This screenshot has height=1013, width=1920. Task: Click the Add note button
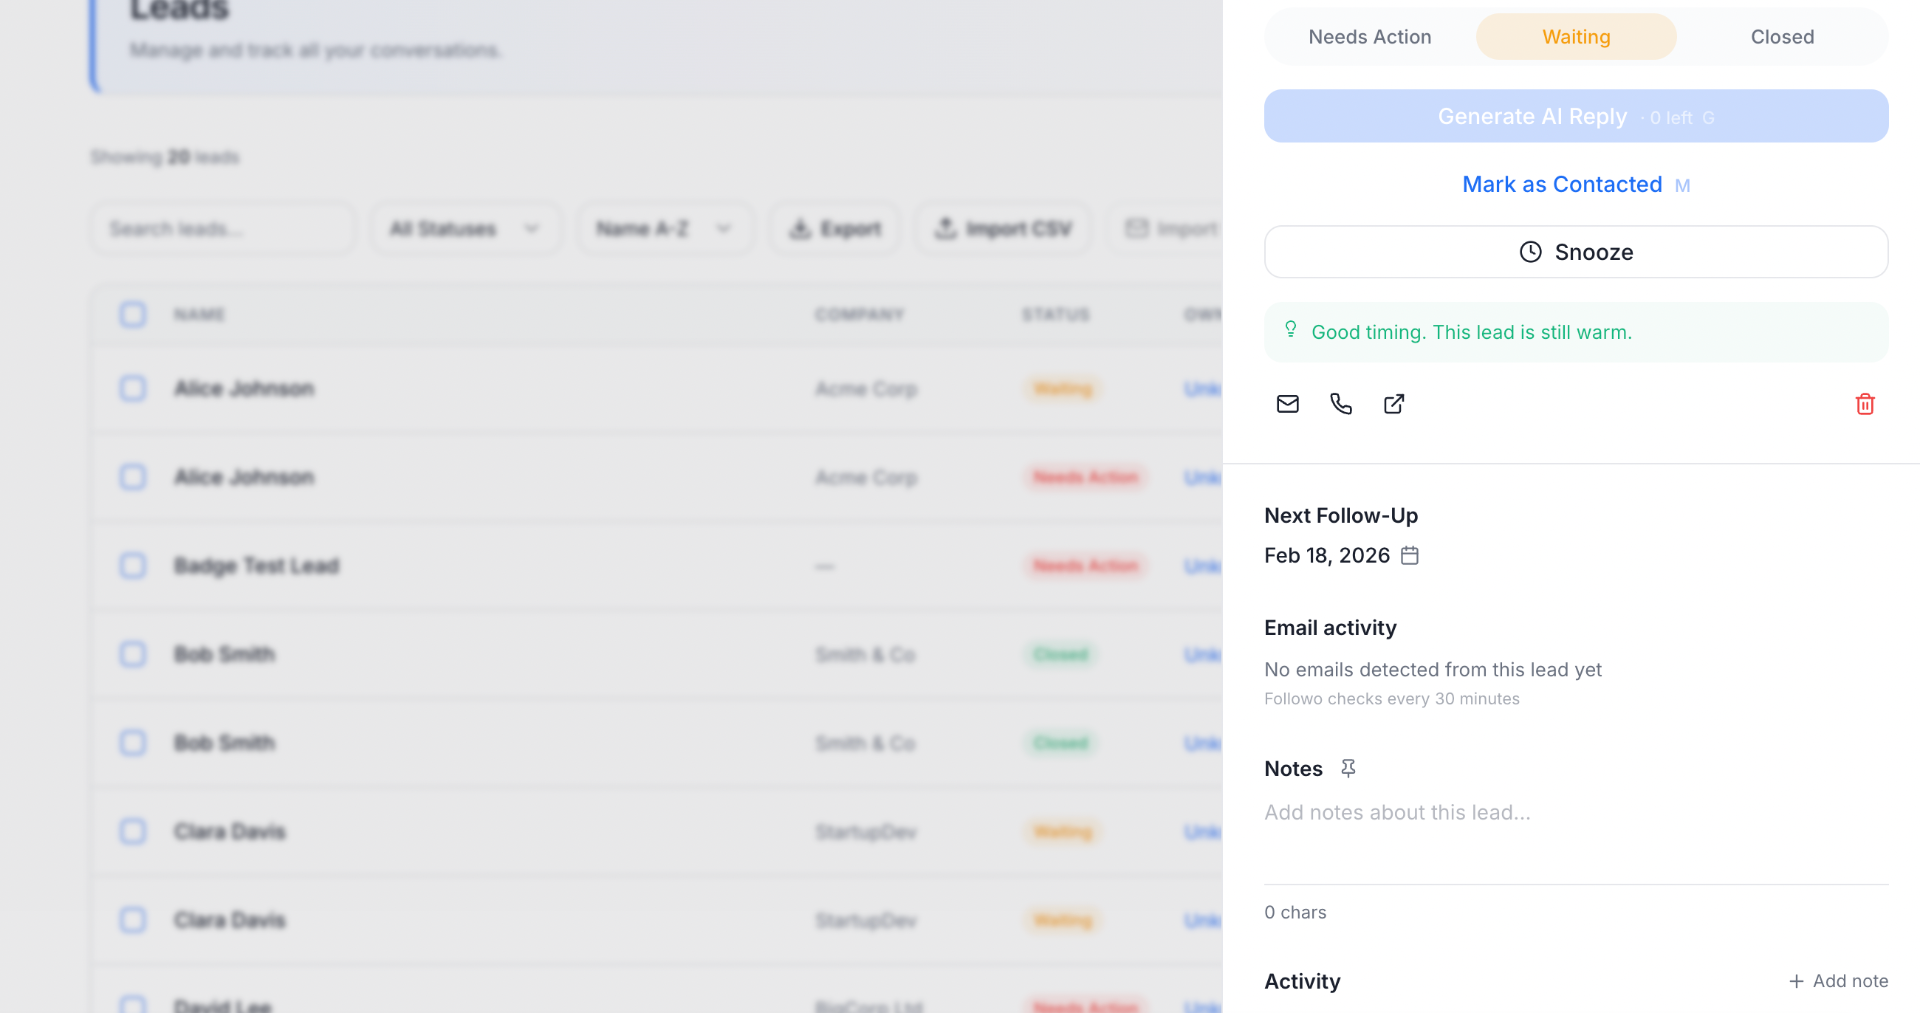click(x=1838, y=981)
